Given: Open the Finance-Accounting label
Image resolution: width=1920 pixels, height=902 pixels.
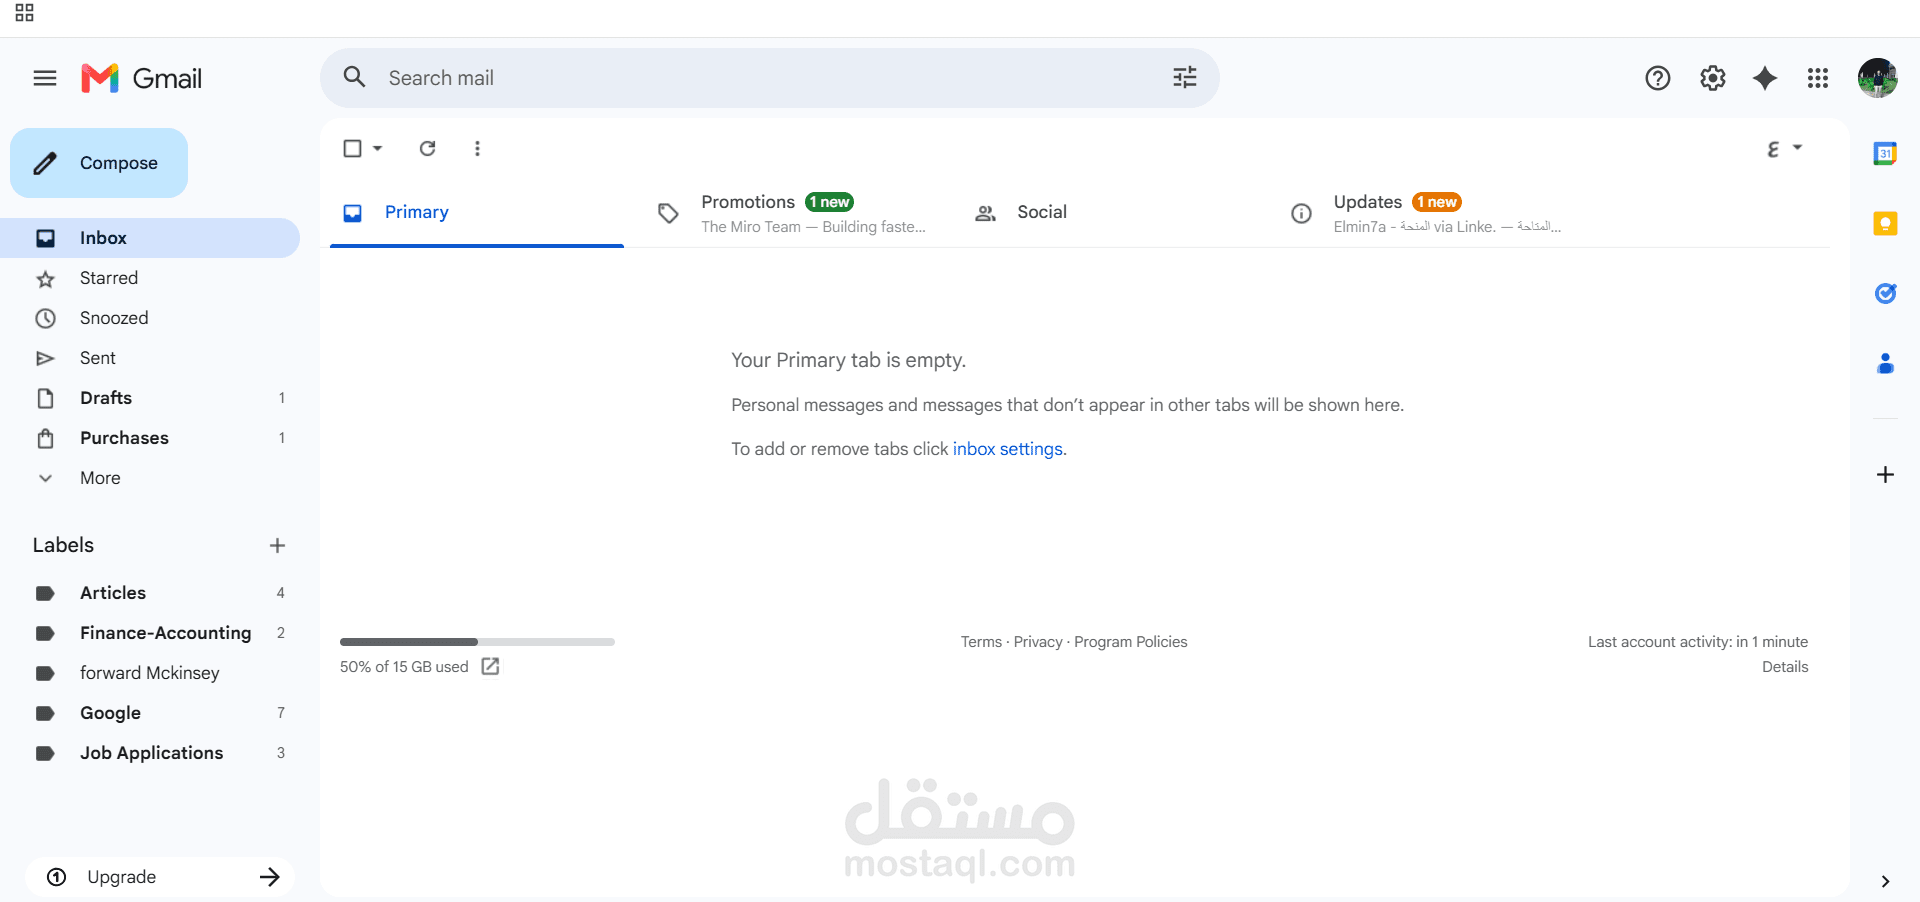Looking at the screenshot, I should pyautogui.click(x=150, y=633).
